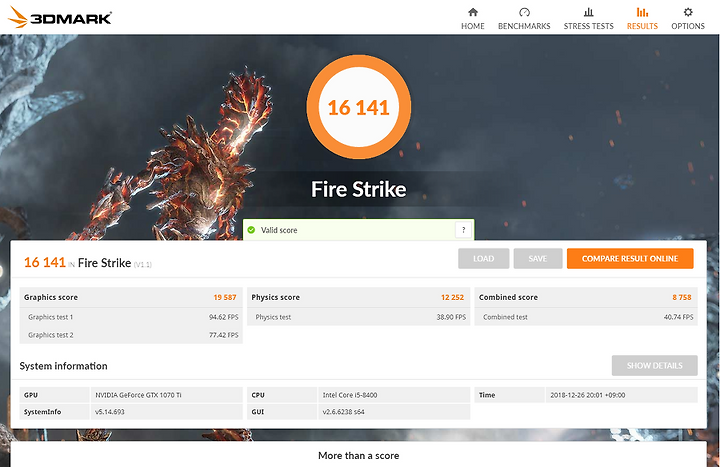Click 77.42 FPS value

[x=224, y=335]
